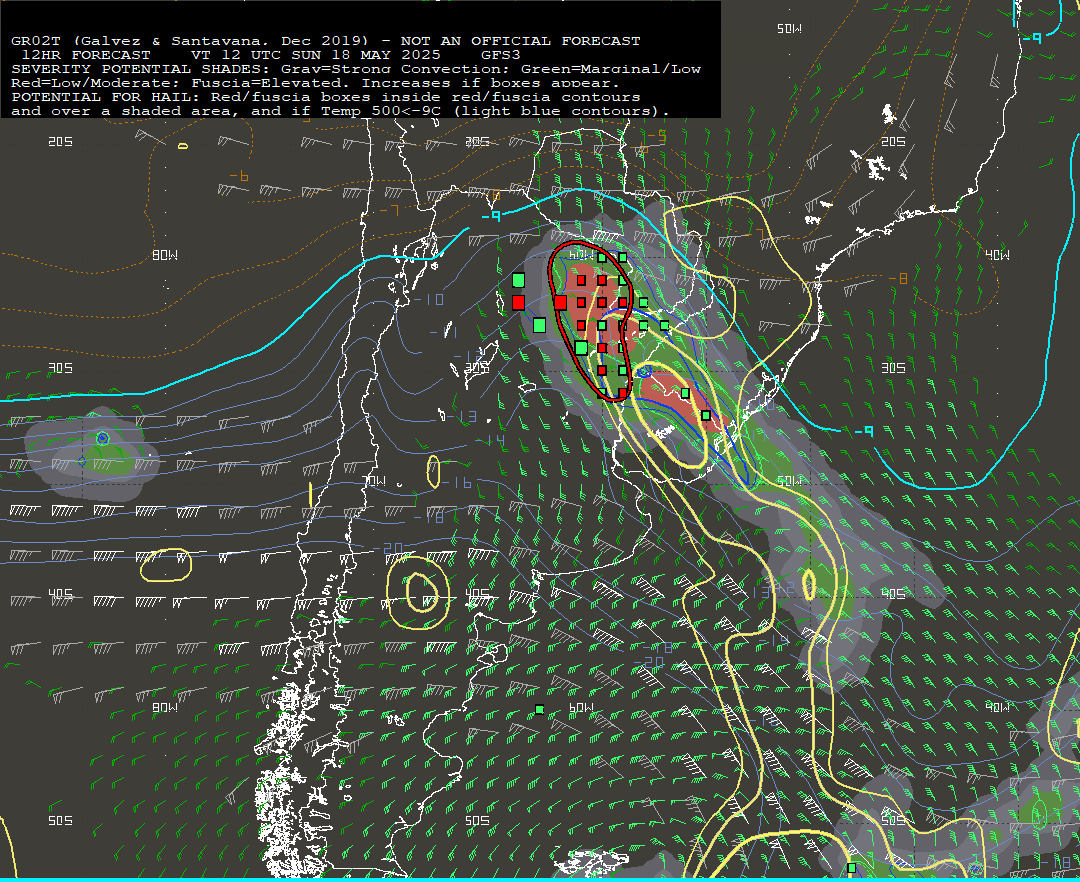Click the orange '-6' contour label

tap(238, 177)
